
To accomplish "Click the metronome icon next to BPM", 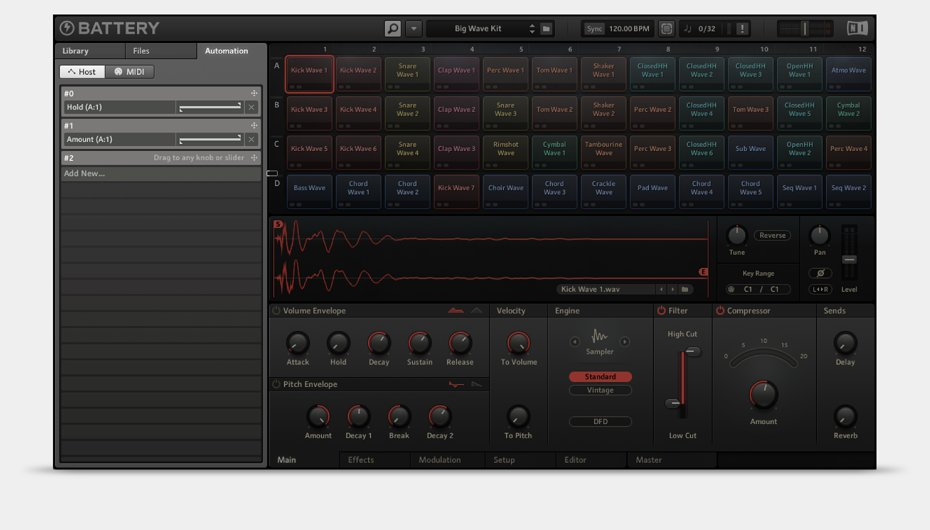I will click(x=667, y=29).
